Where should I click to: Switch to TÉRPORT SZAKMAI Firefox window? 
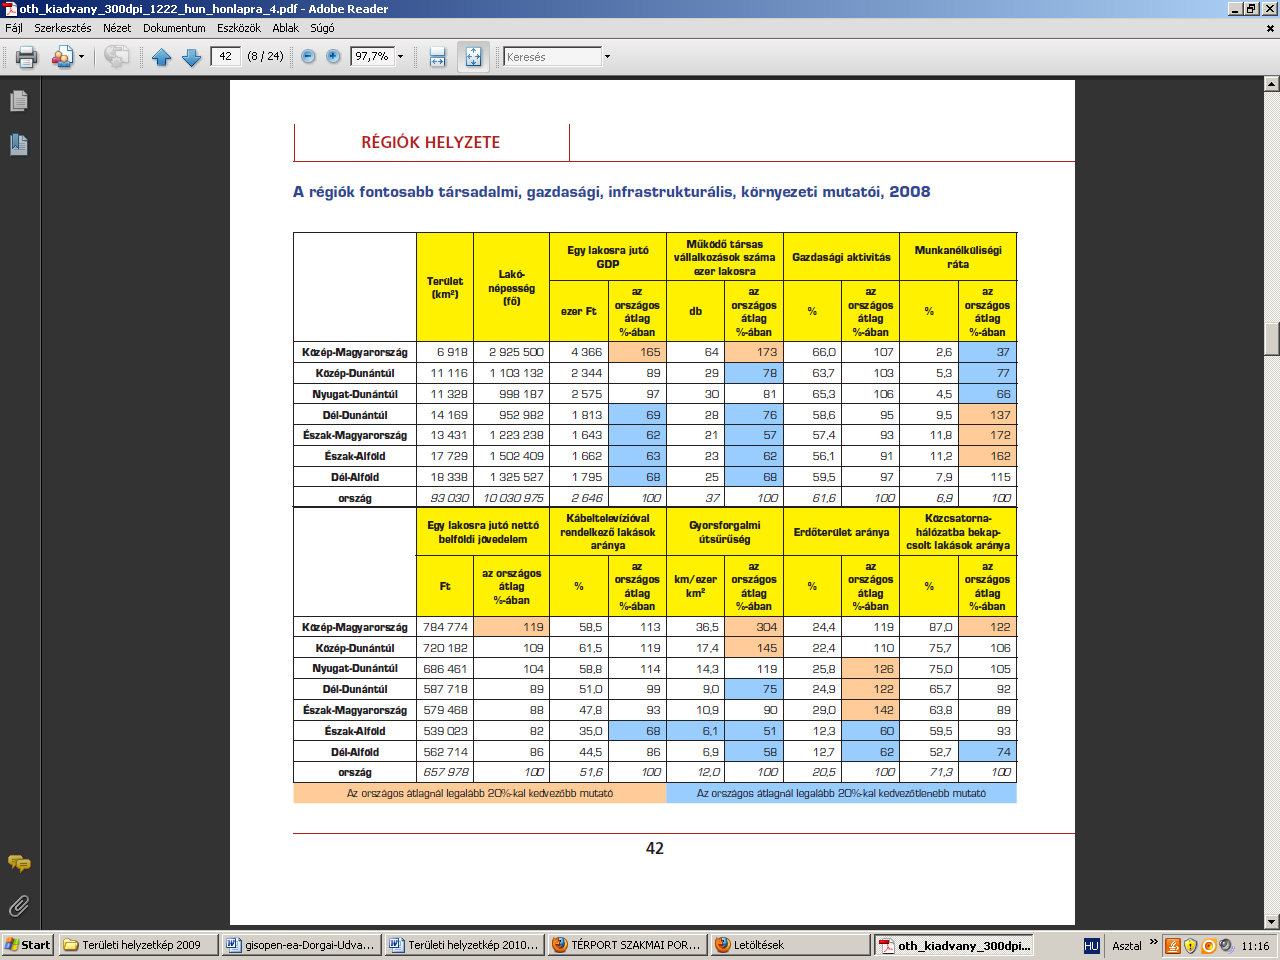(x=627, y=945)
